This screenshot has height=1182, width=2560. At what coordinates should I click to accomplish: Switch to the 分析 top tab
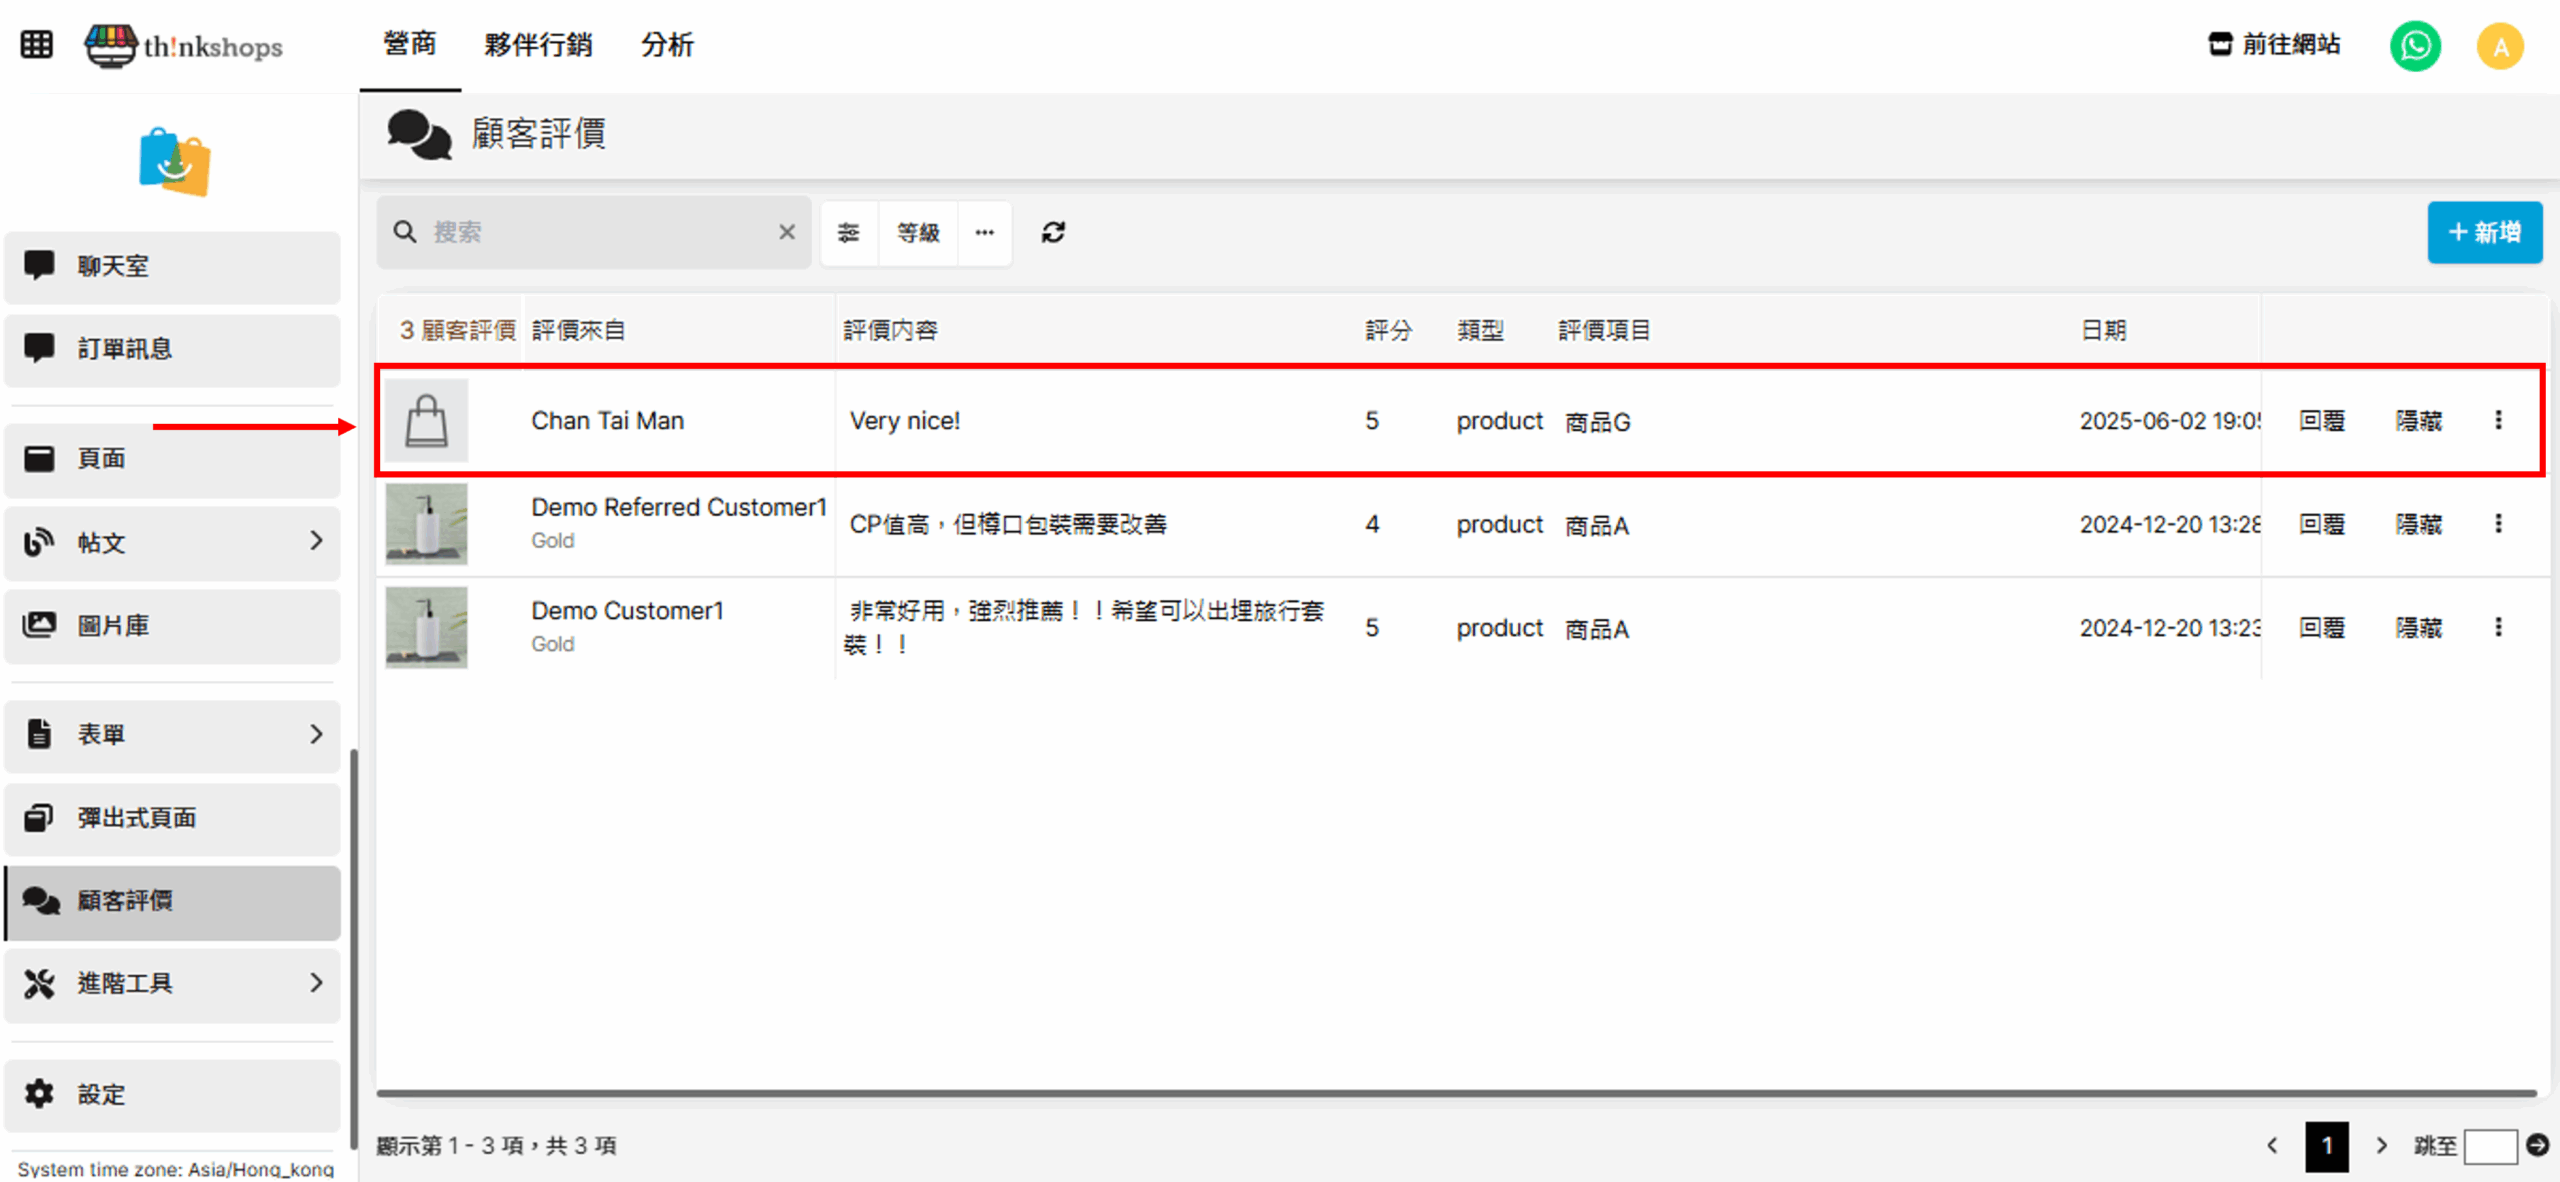667,44
